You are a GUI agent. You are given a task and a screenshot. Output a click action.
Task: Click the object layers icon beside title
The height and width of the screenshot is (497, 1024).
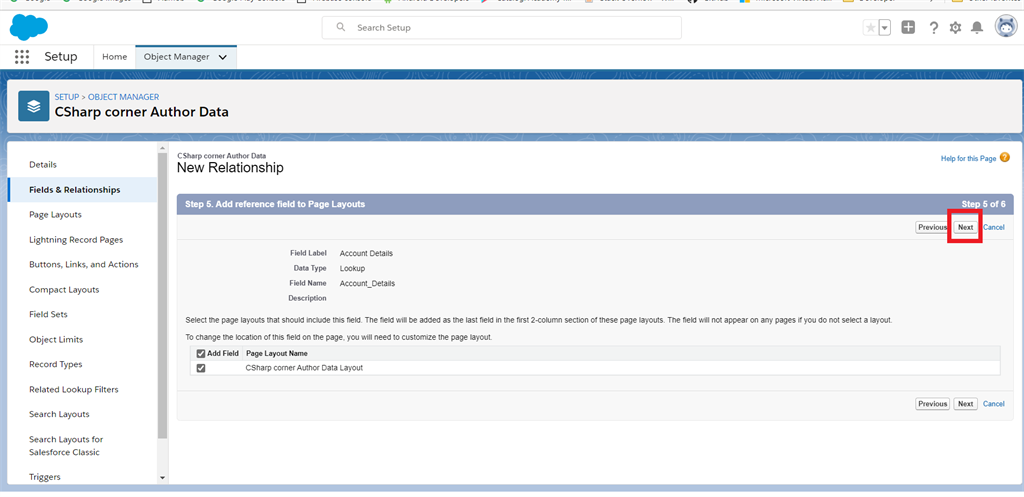[x=34, y=106]
